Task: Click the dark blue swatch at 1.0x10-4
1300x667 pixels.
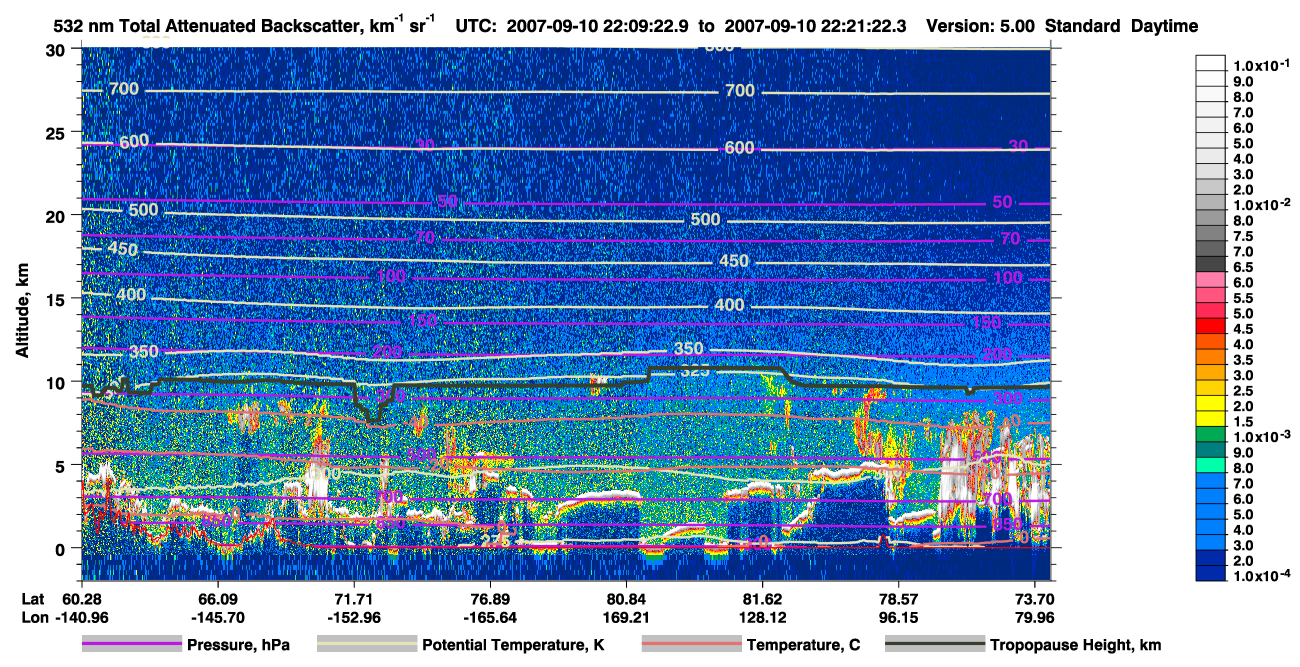Action: (1210, 574)
